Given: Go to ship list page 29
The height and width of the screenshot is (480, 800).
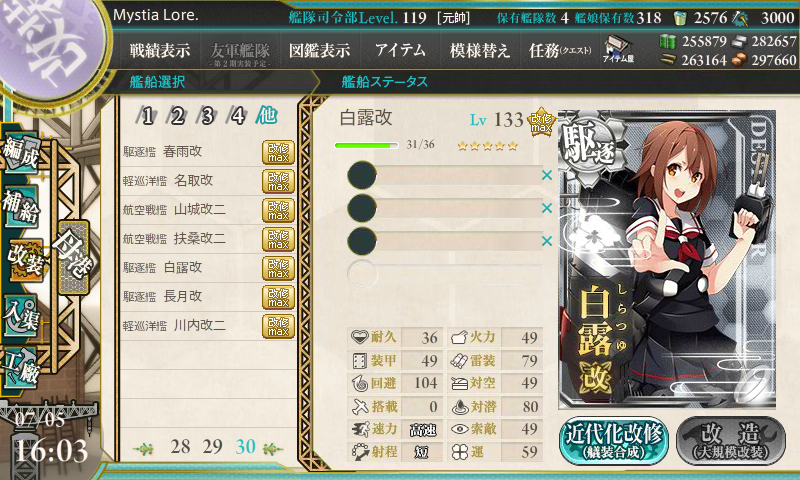Looking at the screenshot, I should 212,447.
